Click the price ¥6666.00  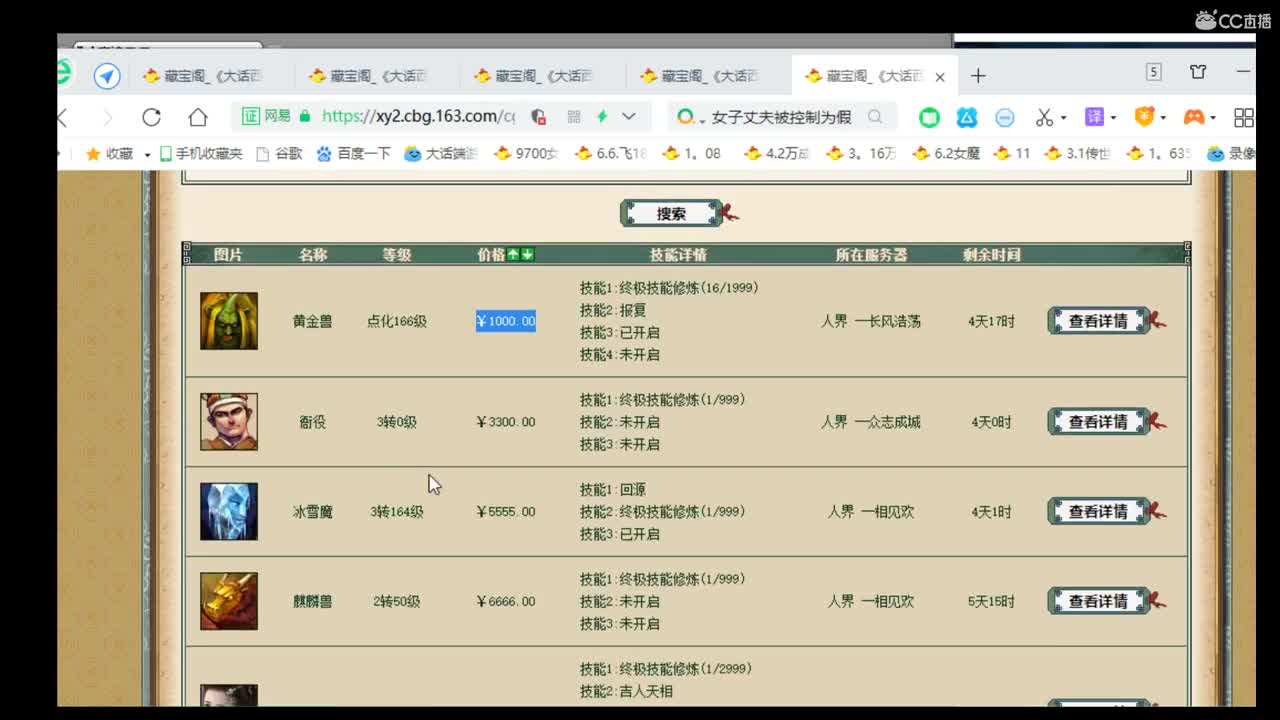(505, 602)
